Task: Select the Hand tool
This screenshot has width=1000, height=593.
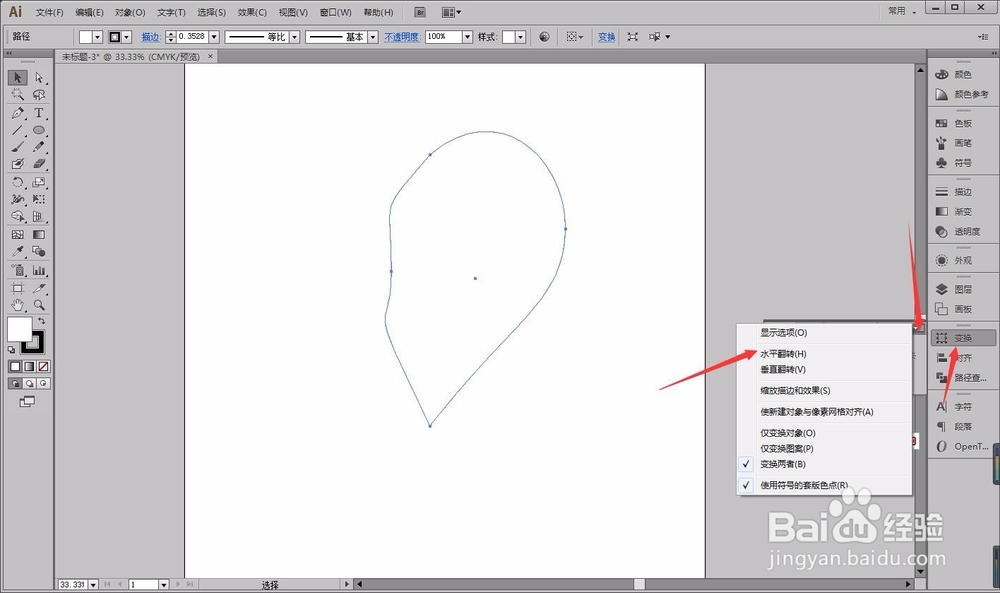Action: point(17,305)
